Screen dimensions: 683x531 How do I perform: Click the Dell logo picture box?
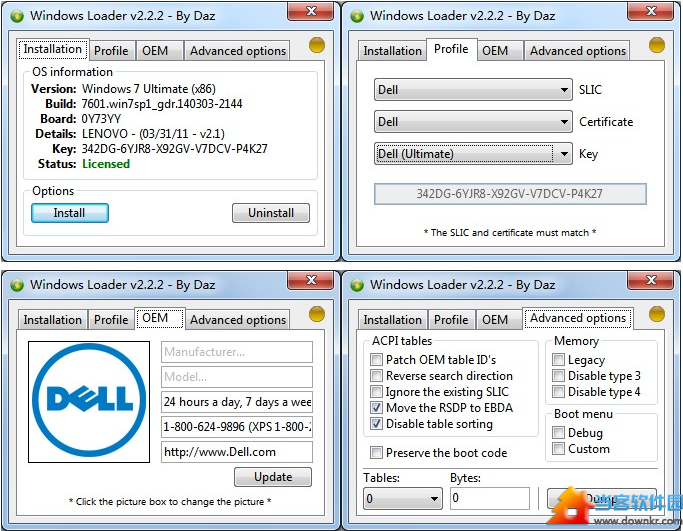point(89,402)
